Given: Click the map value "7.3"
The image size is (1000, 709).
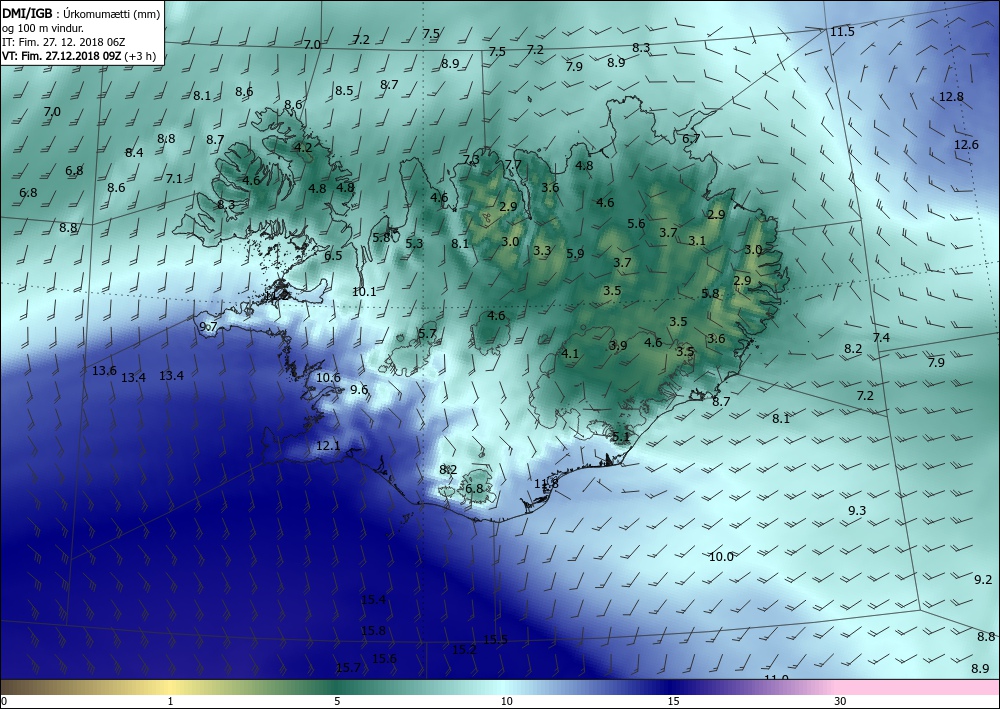Looking at the screenshot, I should click(471, 159).
